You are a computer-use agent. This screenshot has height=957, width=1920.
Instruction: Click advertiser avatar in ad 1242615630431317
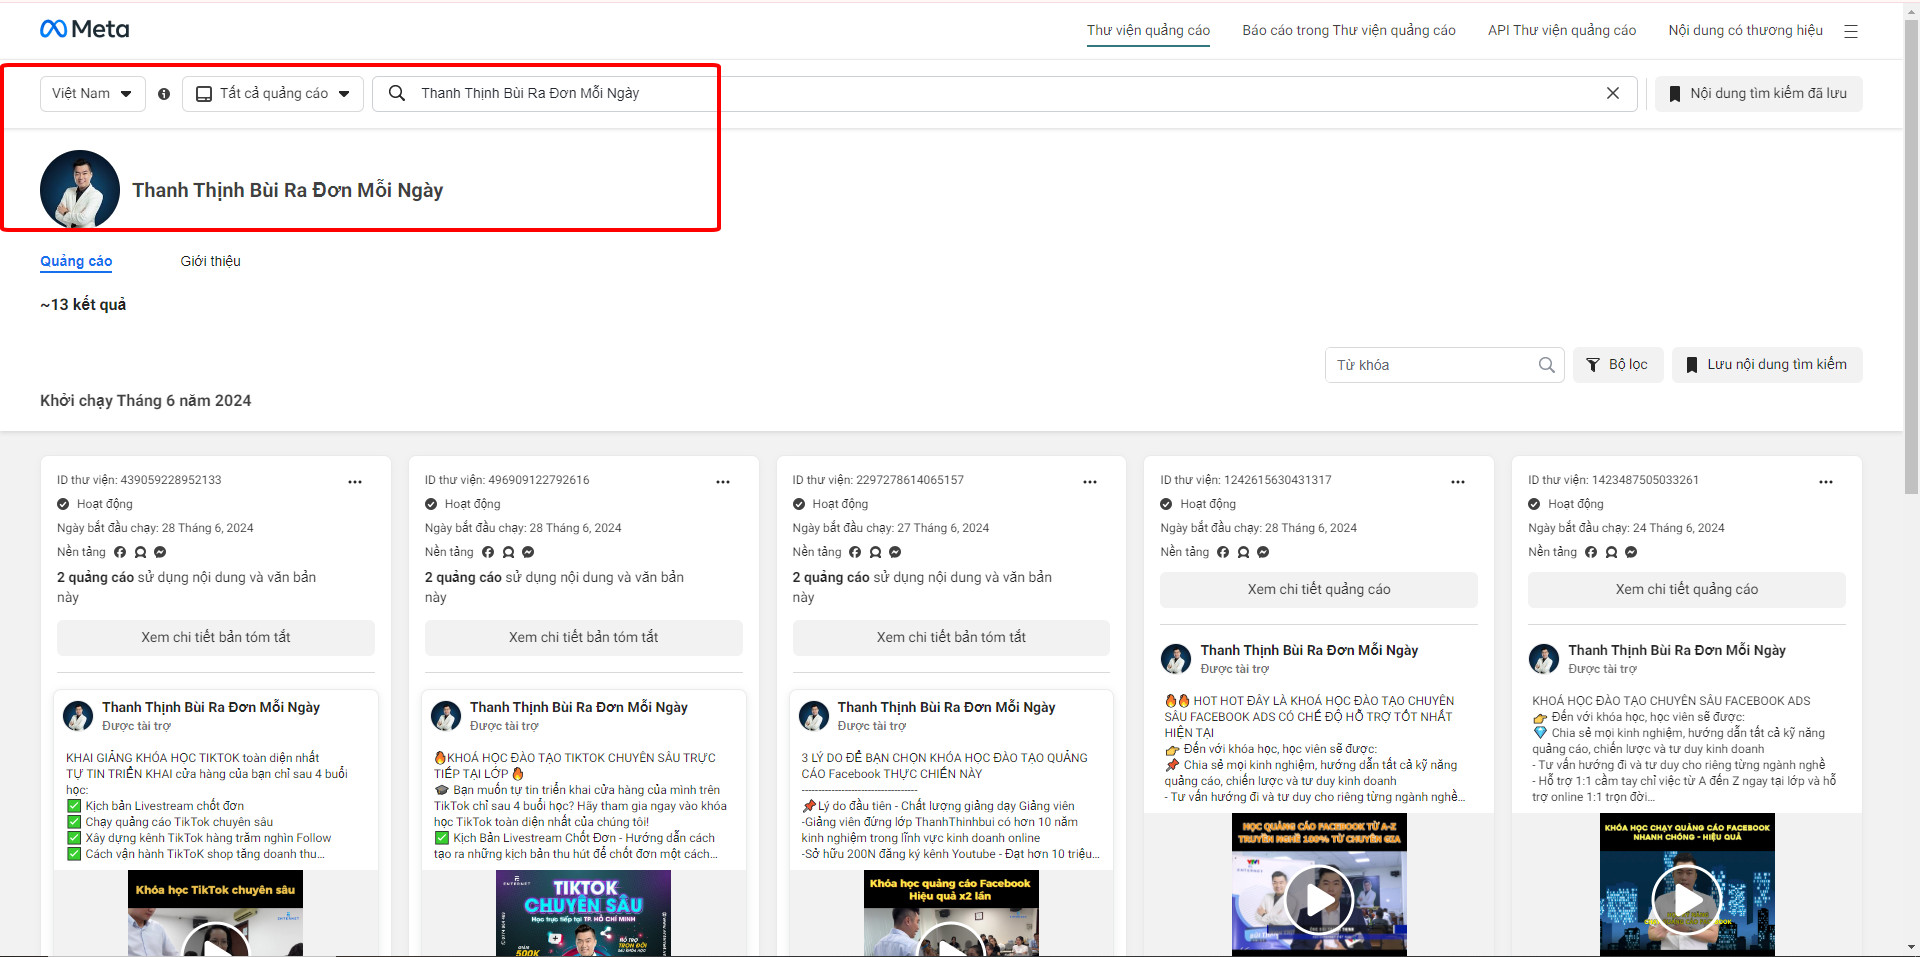[x=1176, y=658]
